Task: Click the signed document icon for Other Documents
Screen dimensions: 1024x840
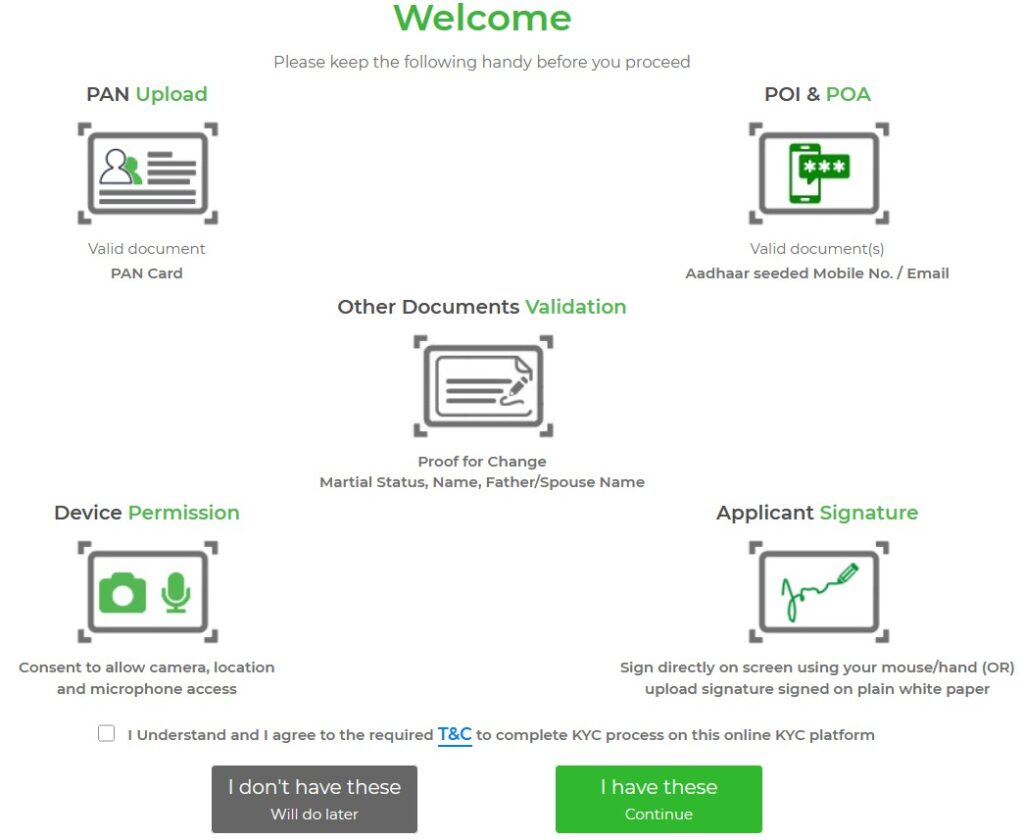Action: tap(483, 386)
